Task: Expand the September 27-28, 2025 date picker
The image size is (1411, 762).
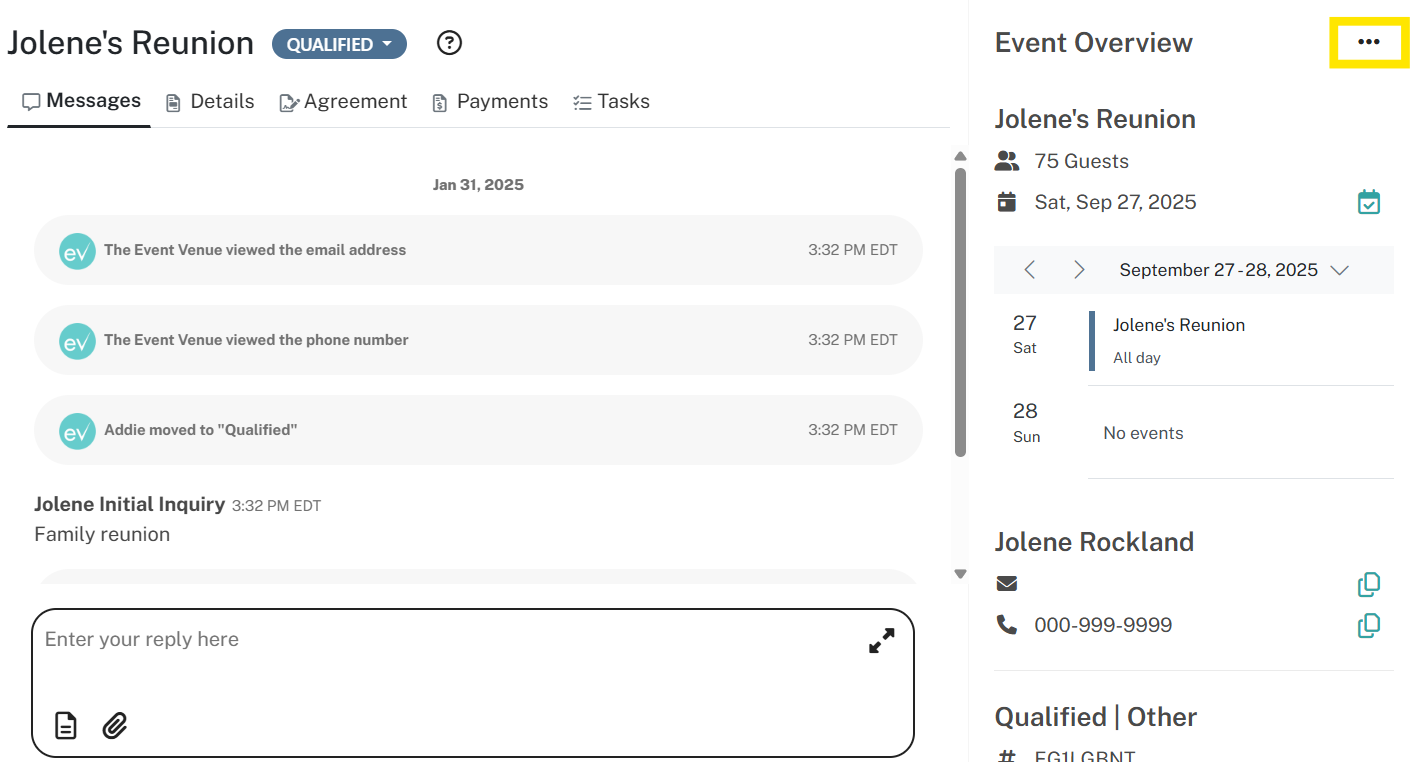Action: pos(1234,270)
